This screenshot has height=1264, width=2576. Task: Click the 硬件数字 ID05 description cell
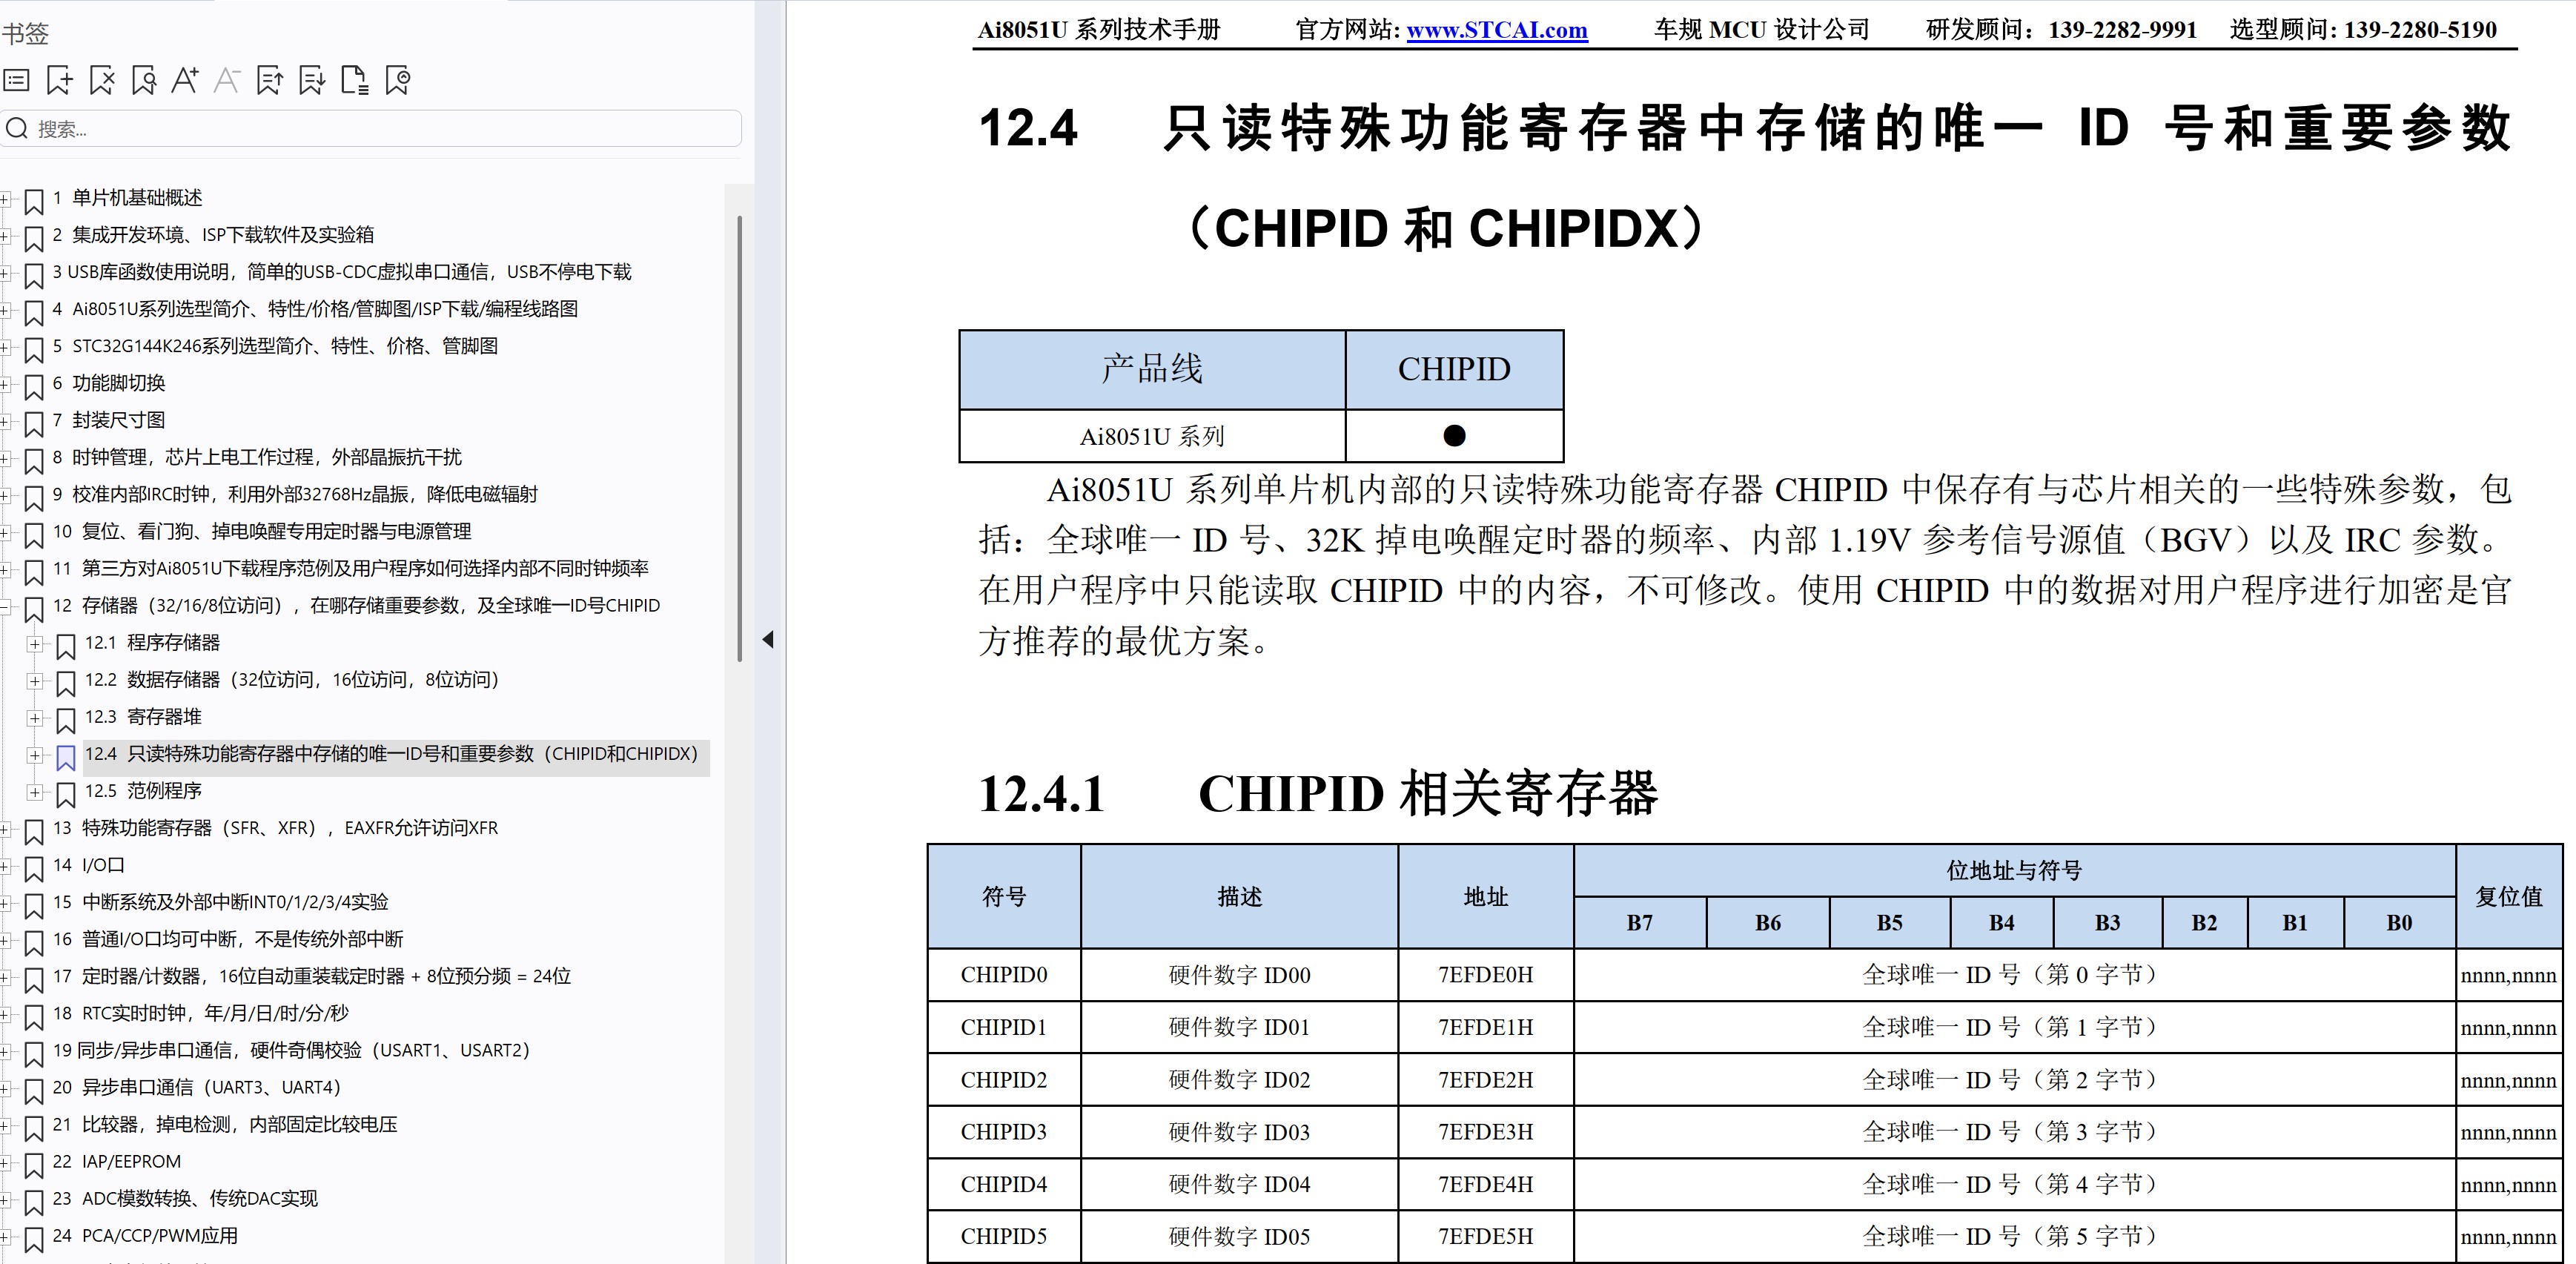[x=1239, y=1237]
